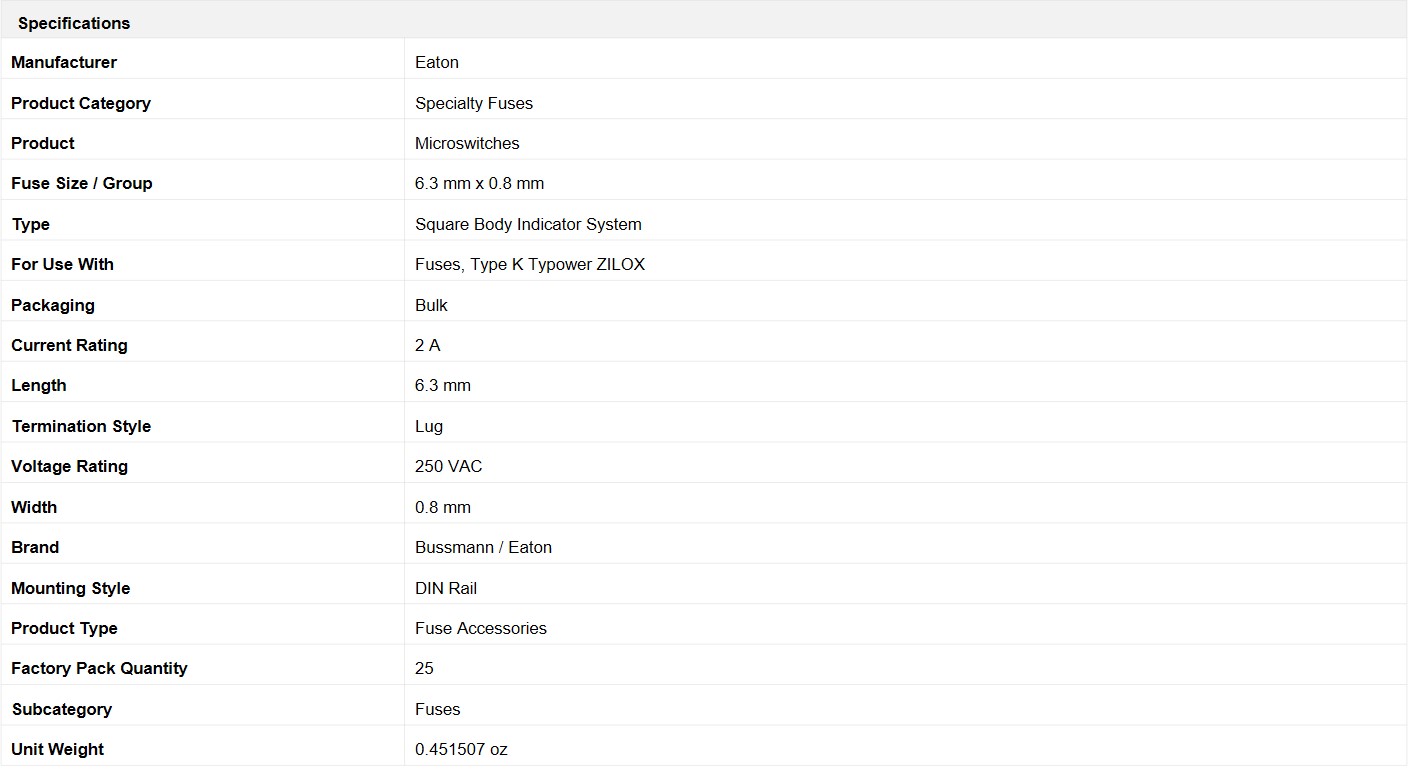Select the Fuses subcategory value
Viewport: 1408px width, 771px height.
tap(438, 709)
